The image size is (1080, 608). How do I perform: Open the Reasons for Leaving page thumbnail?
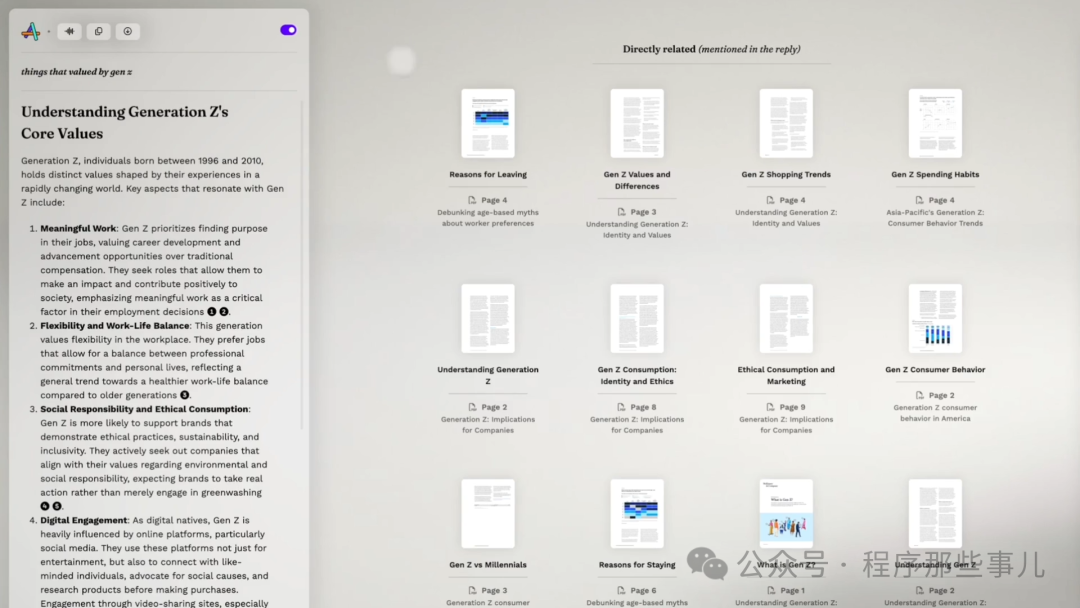(x=488, y=123)
